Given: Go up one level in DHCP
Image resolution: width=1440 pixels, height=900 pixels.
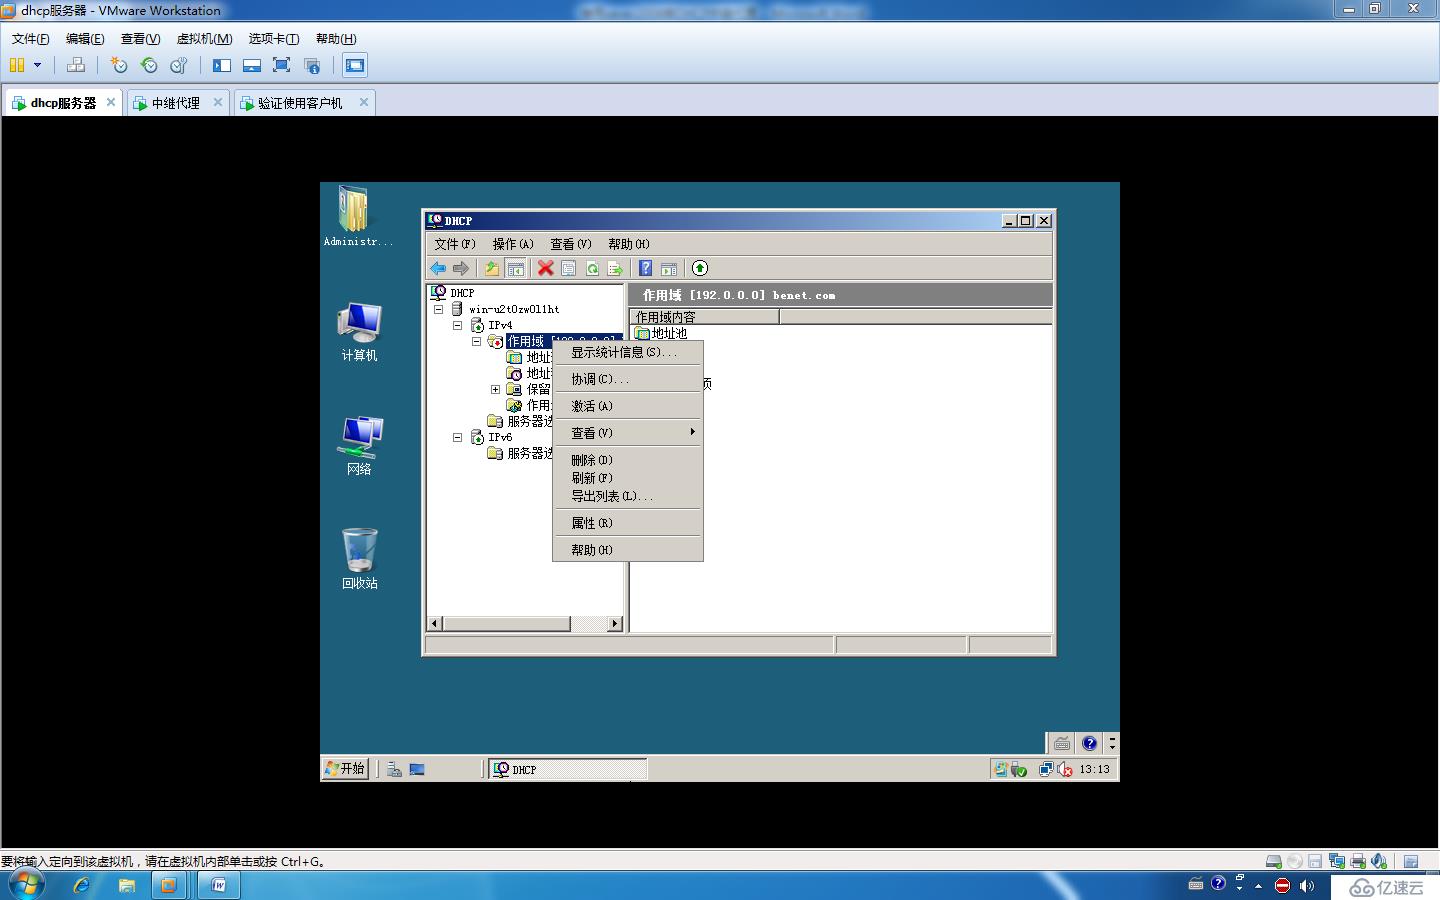Looking at the screenshot, I should pos(492,268).
